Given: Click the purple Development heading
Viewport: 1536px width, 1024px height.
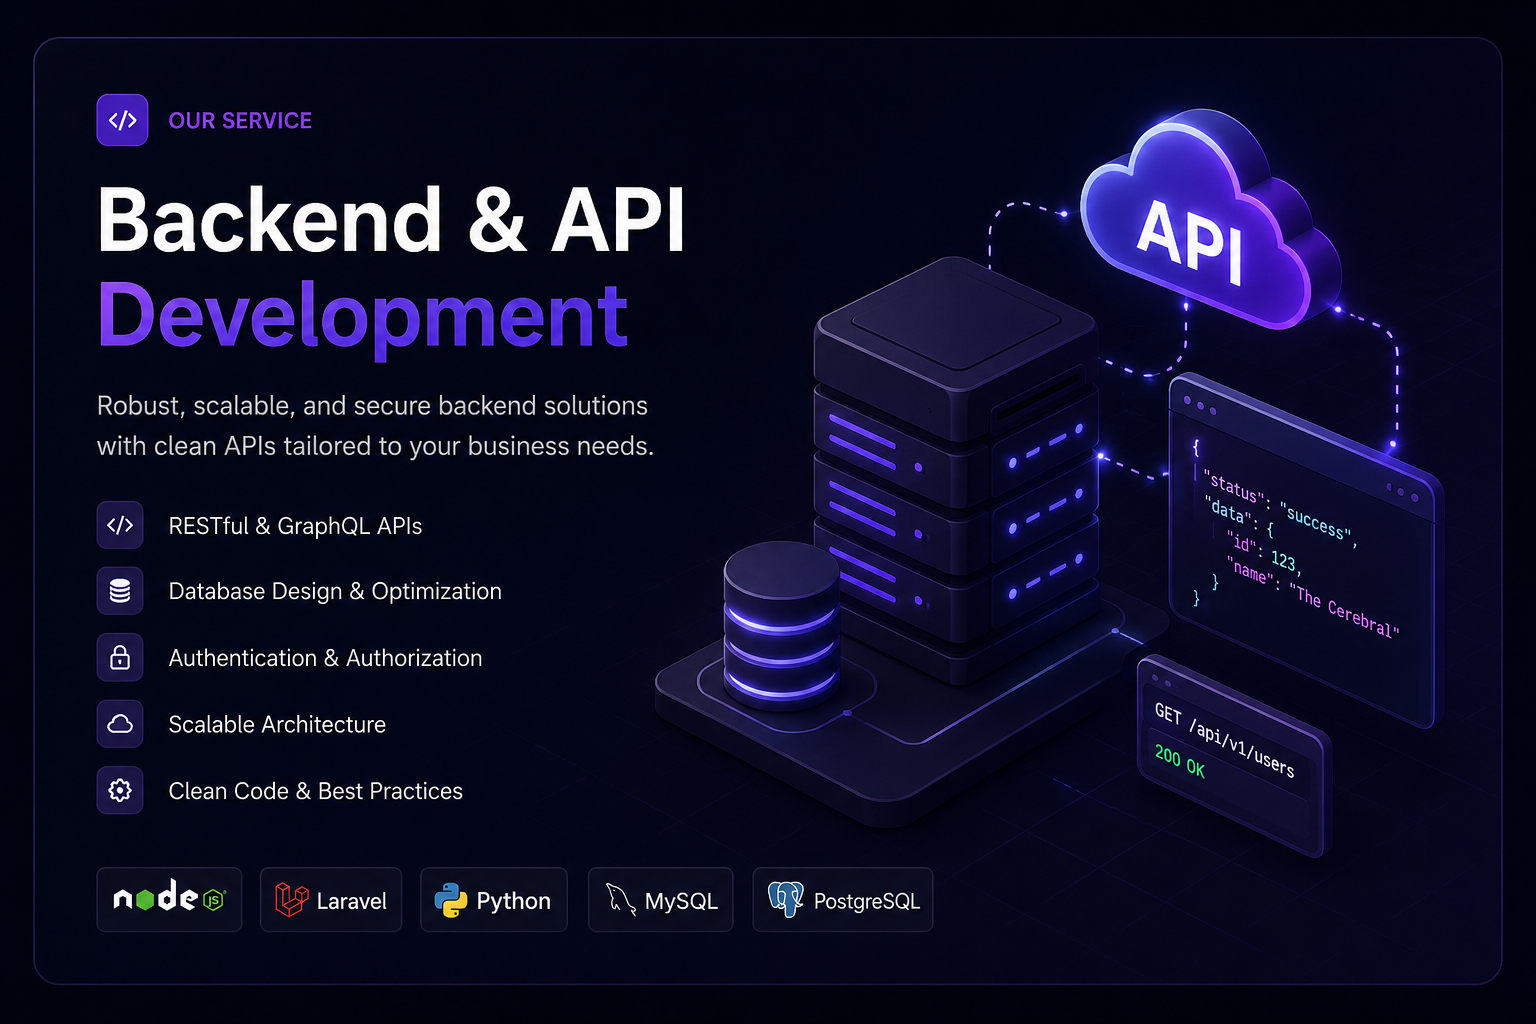Looking at the screenshot, I should point(363,318).
